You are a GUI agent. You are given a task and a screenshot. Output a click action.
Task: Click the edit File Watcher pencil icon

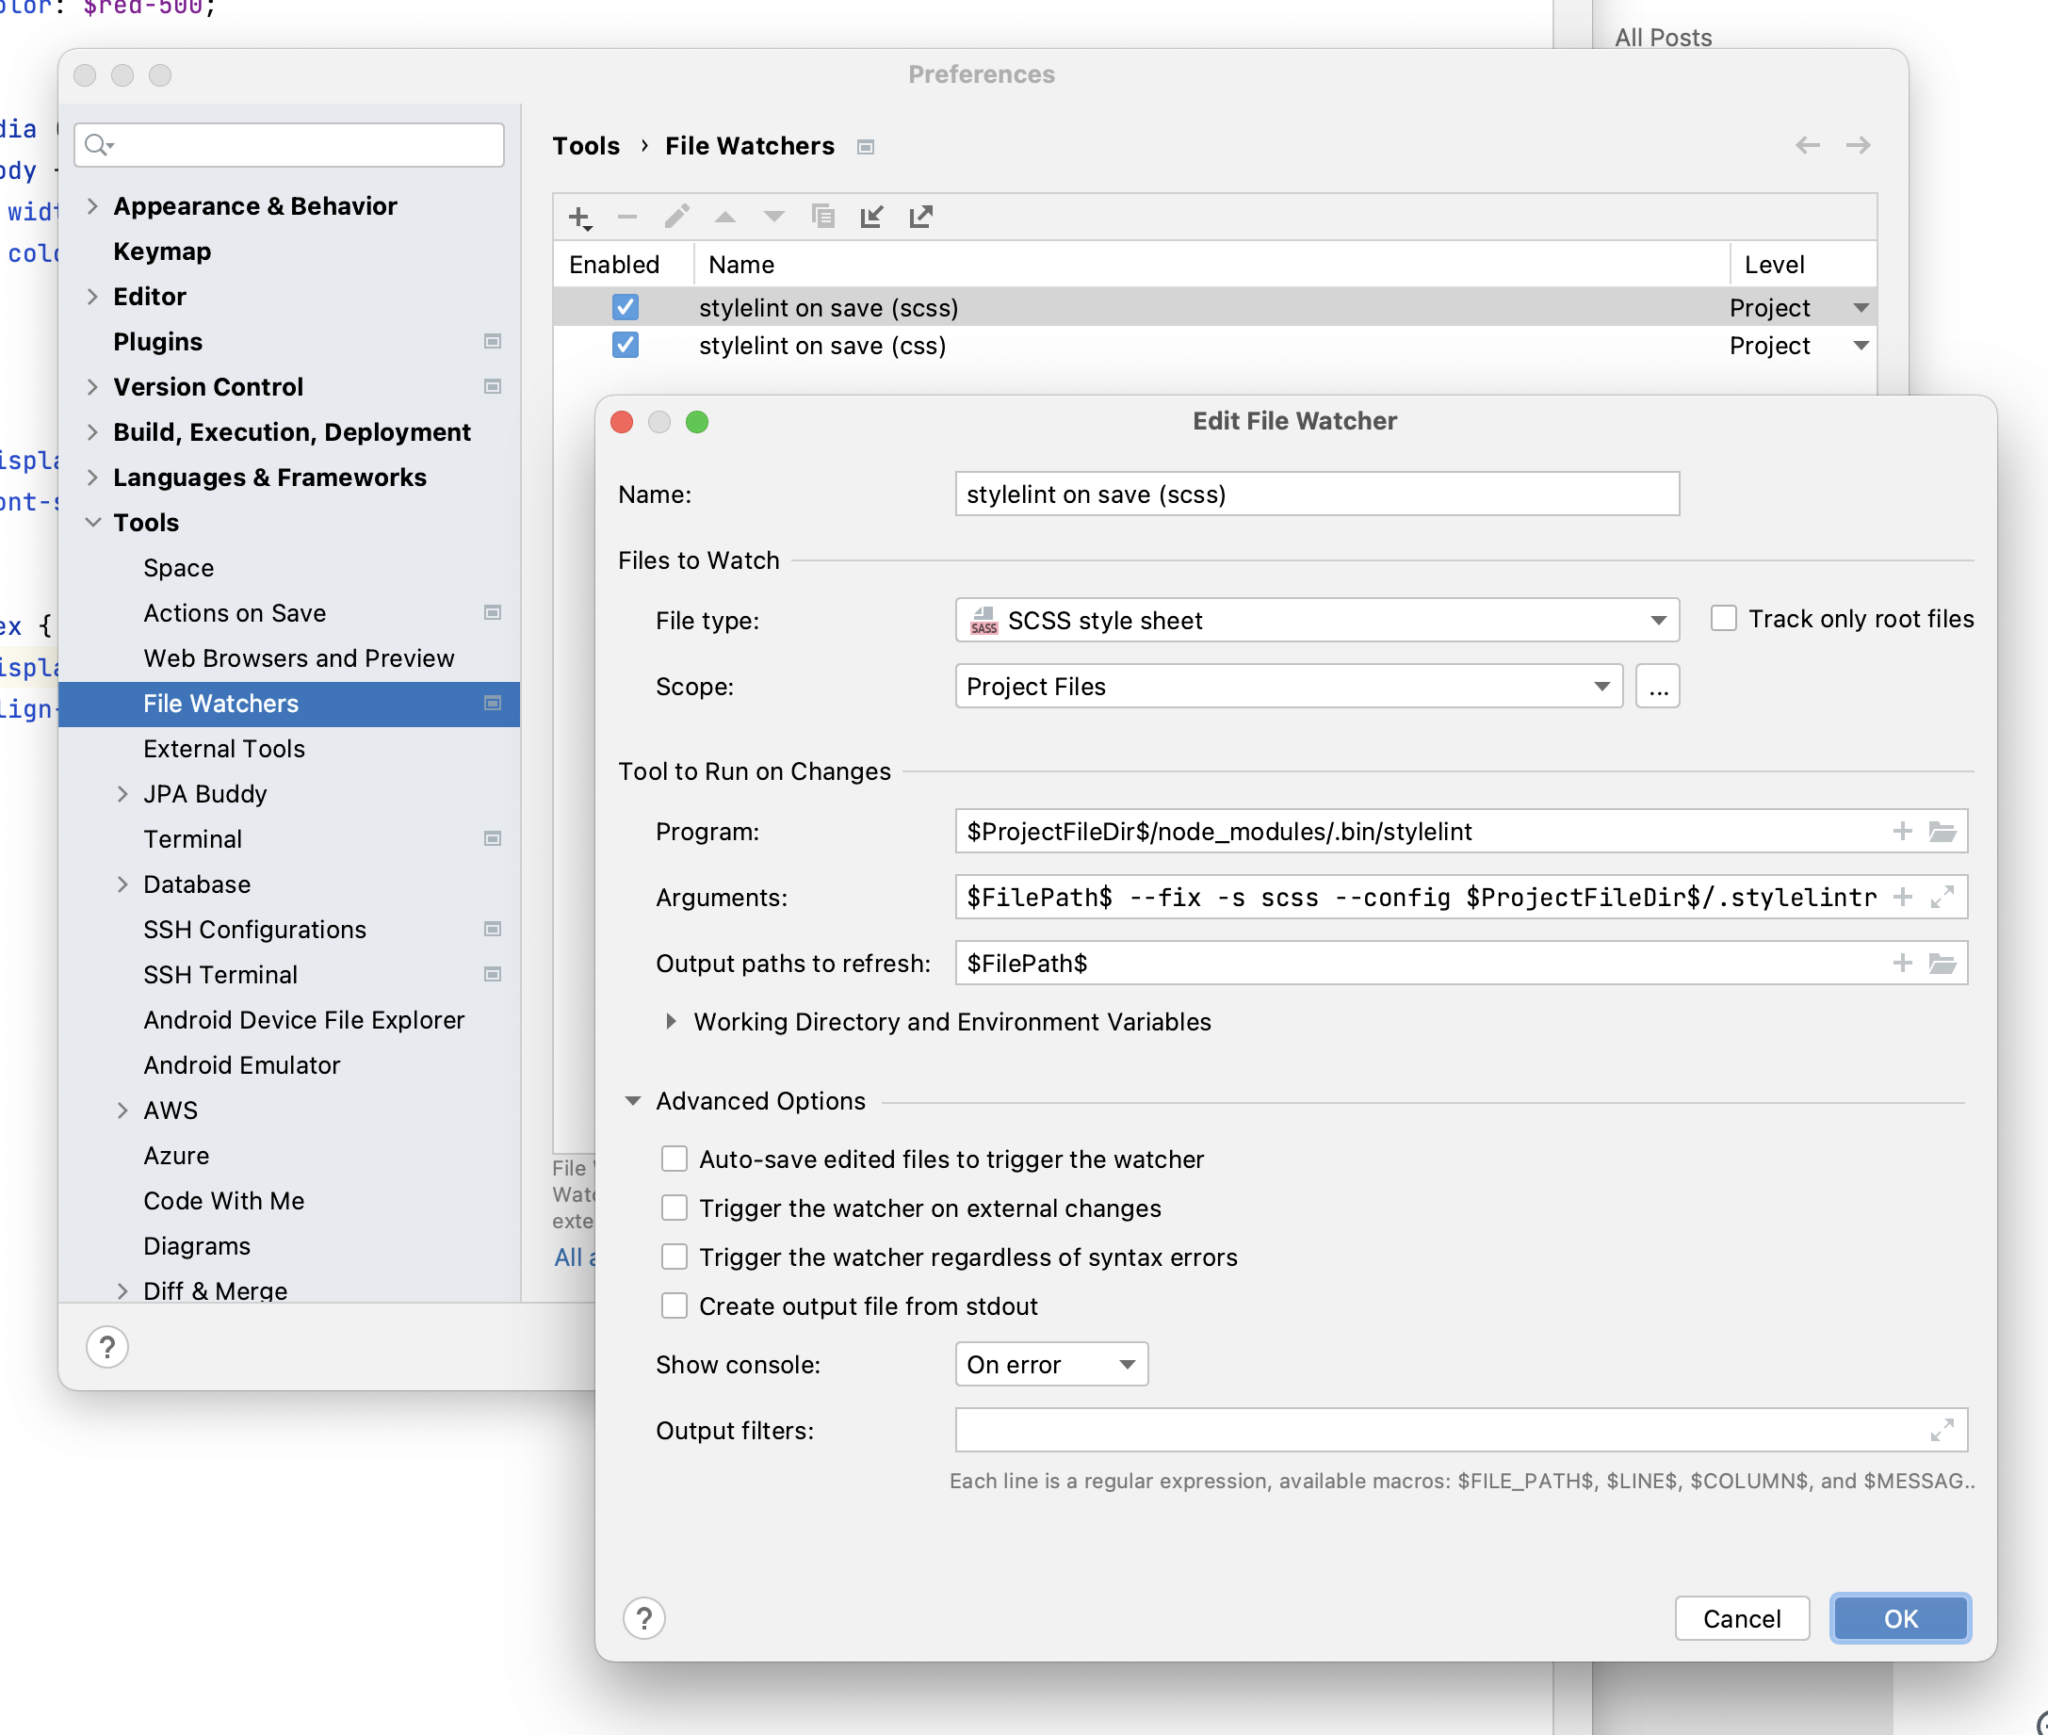tap(678, 215)
